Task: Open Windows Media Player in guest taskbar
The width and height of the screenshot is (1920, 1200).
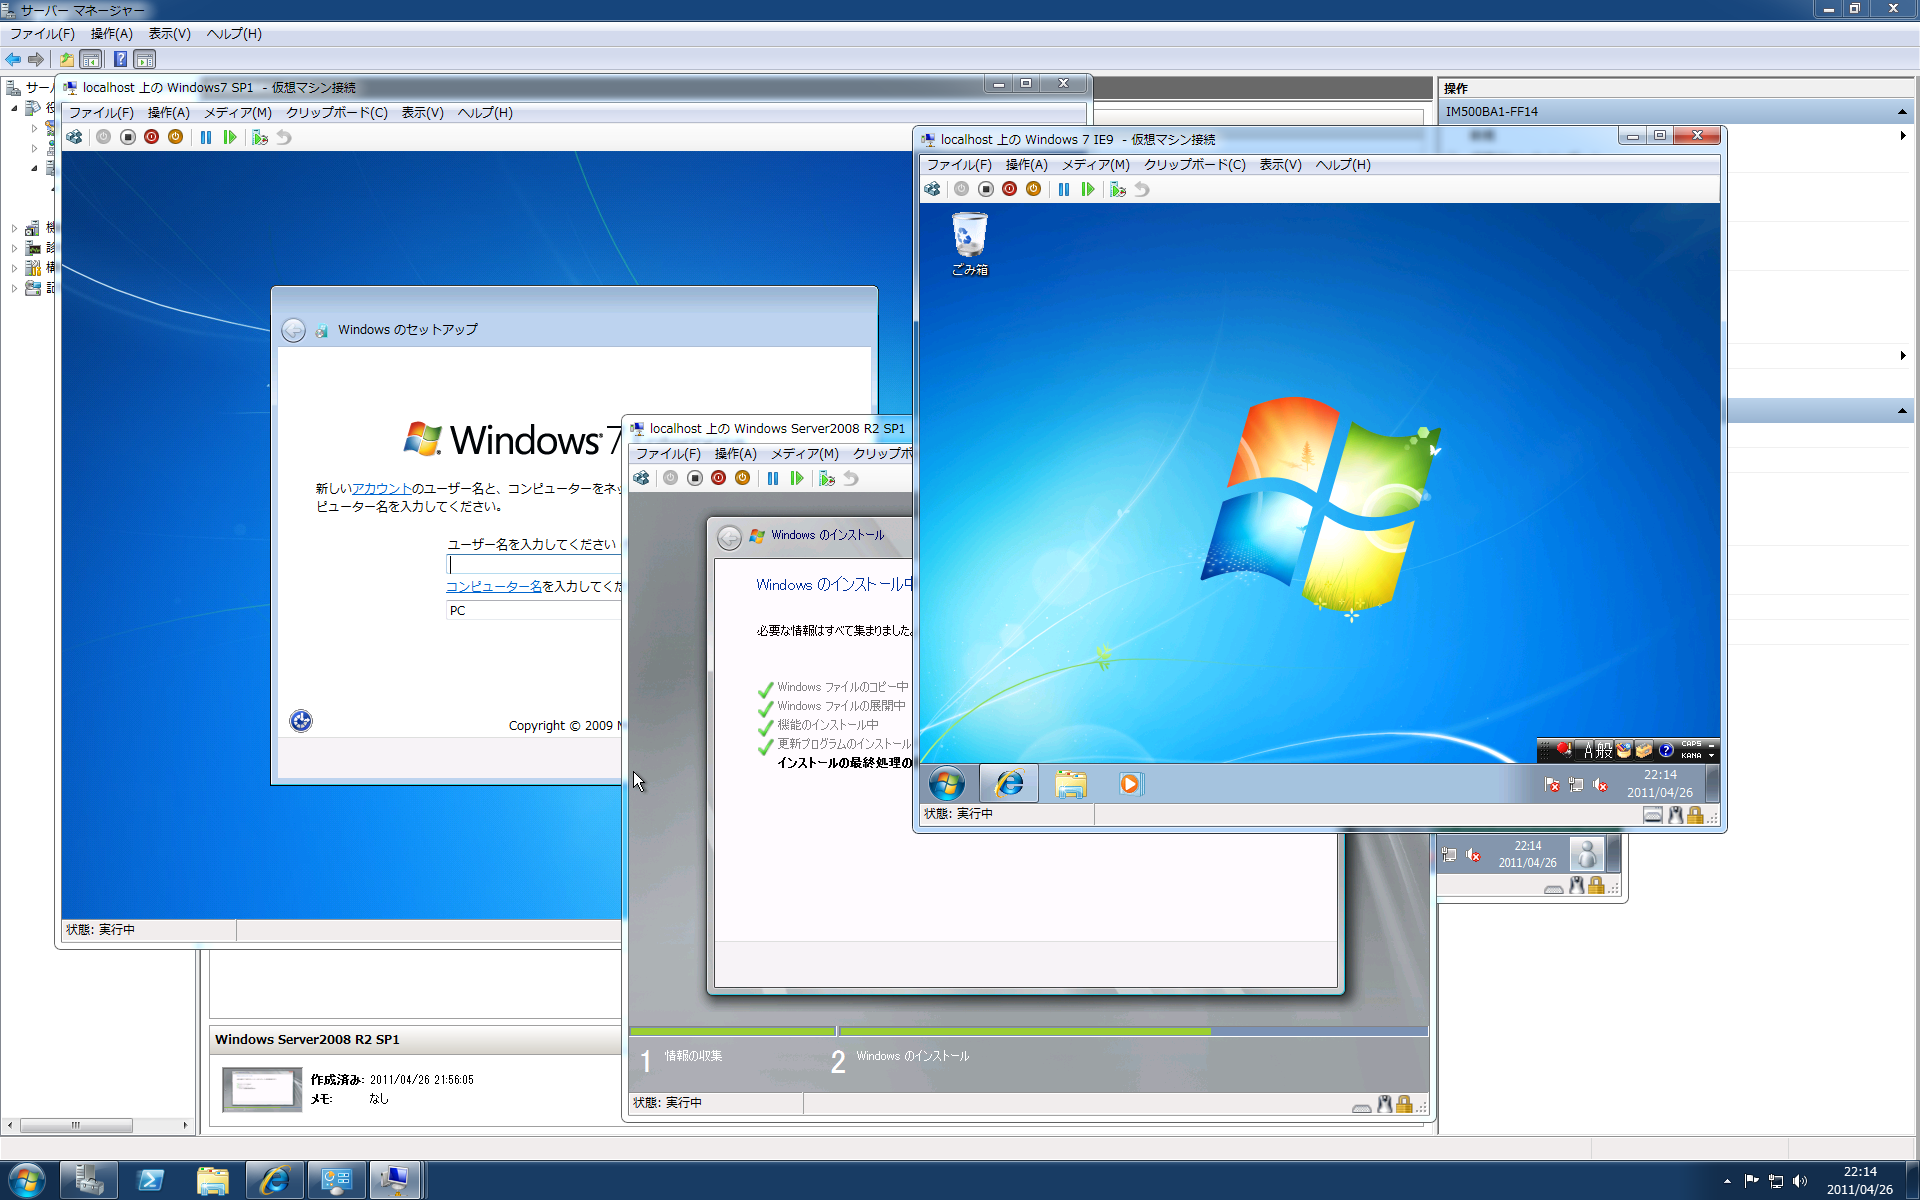Action: 1129,784
